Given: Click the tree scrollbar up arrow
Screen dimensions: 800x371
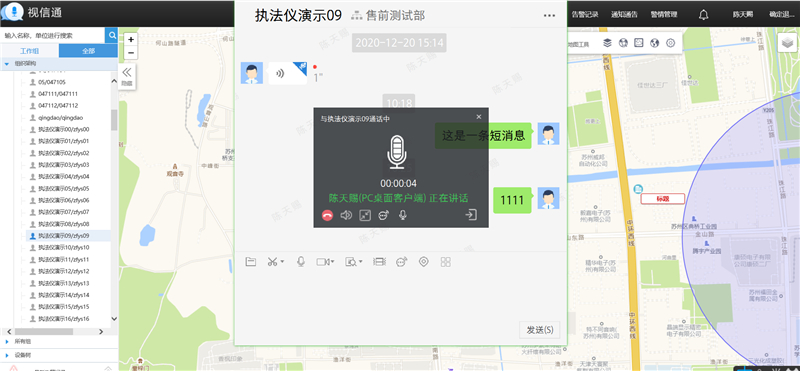Looking at the screenshot, I should click(x=114, y=81).
